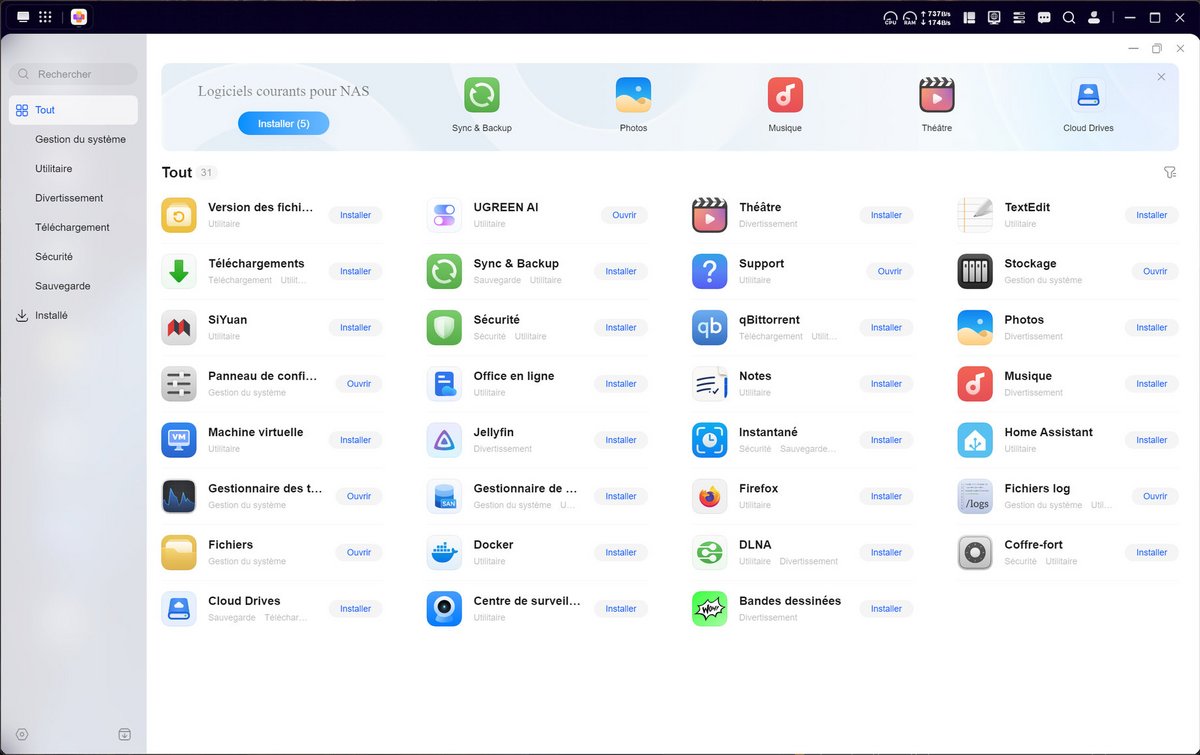Screen dimensions: 1200x755
Task: Open the Stockage app icon
Action: pos(975,271)
